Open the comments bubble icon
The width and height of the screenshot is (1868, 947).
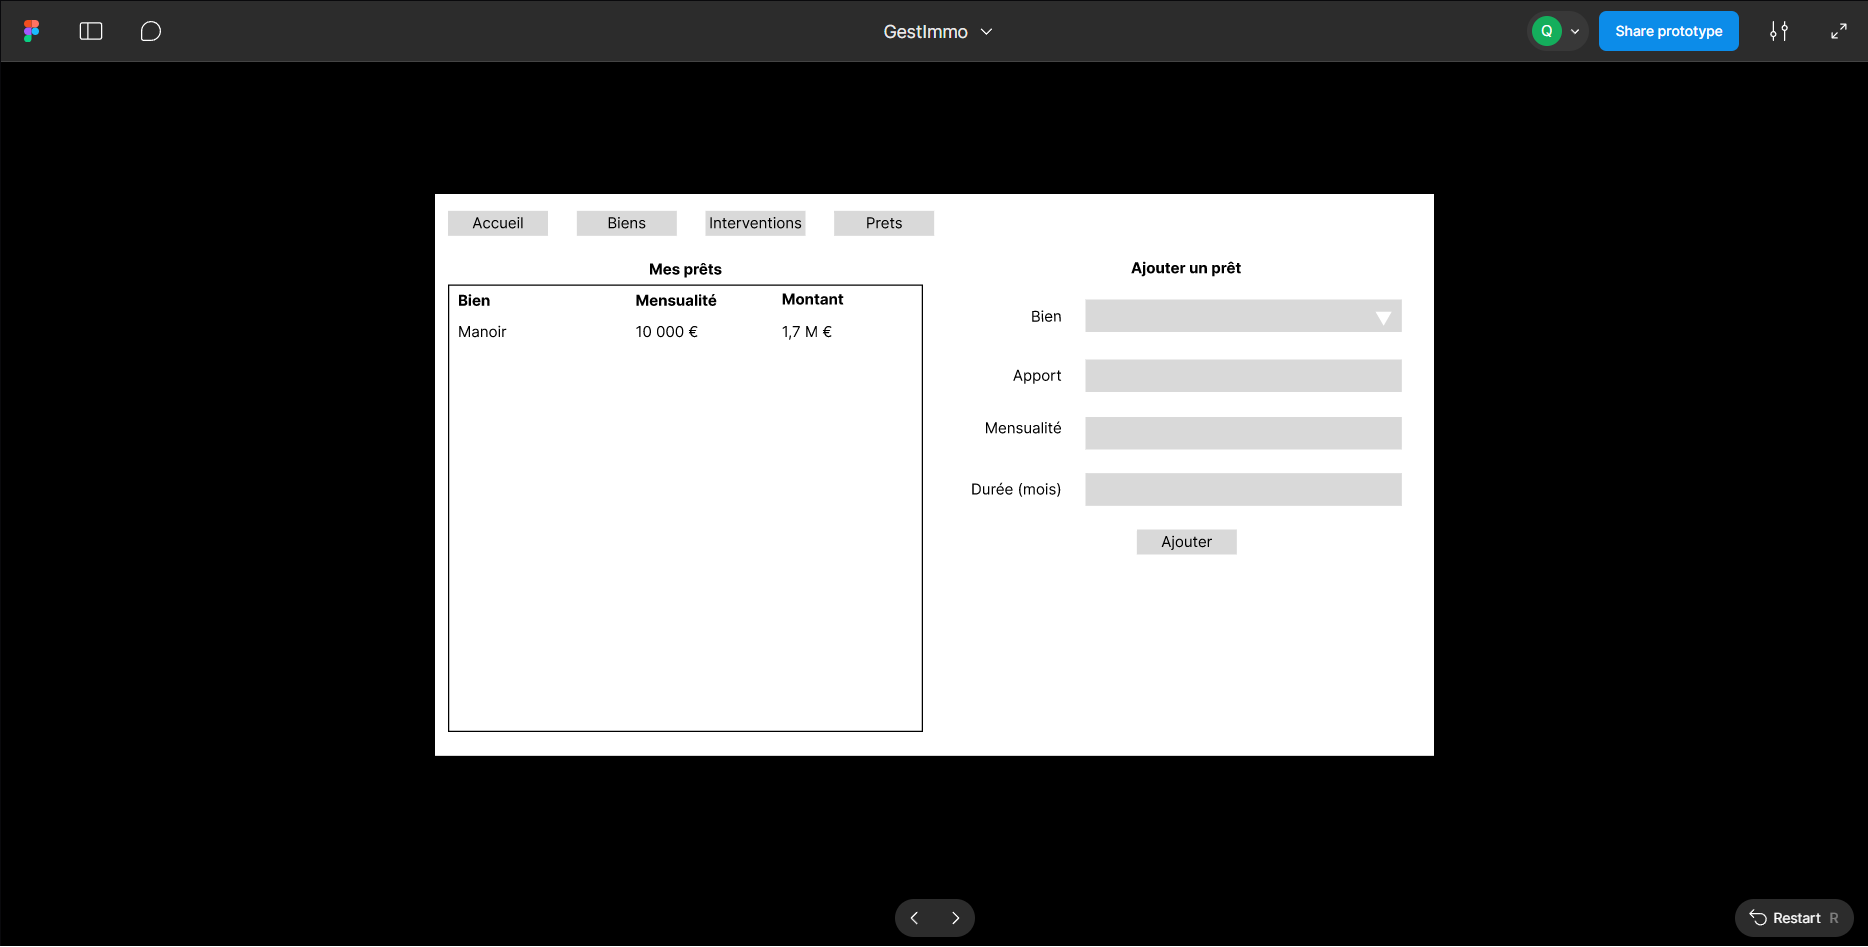point(151,31)
